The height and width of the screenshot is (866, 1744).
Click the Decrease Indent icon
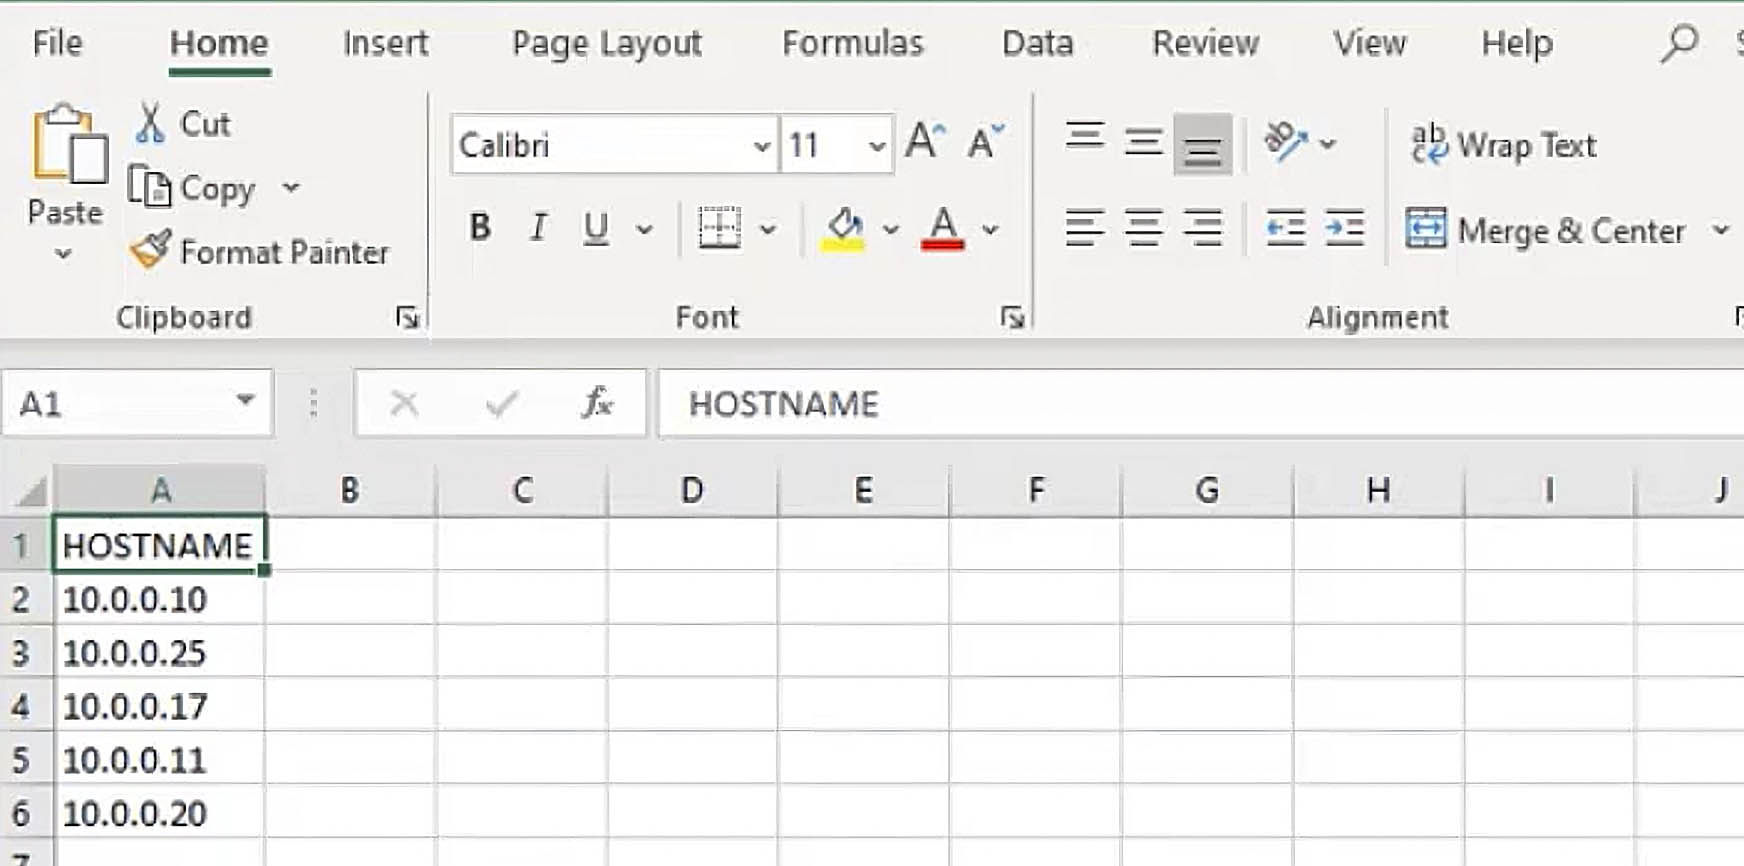click(x=1285, y=229)
